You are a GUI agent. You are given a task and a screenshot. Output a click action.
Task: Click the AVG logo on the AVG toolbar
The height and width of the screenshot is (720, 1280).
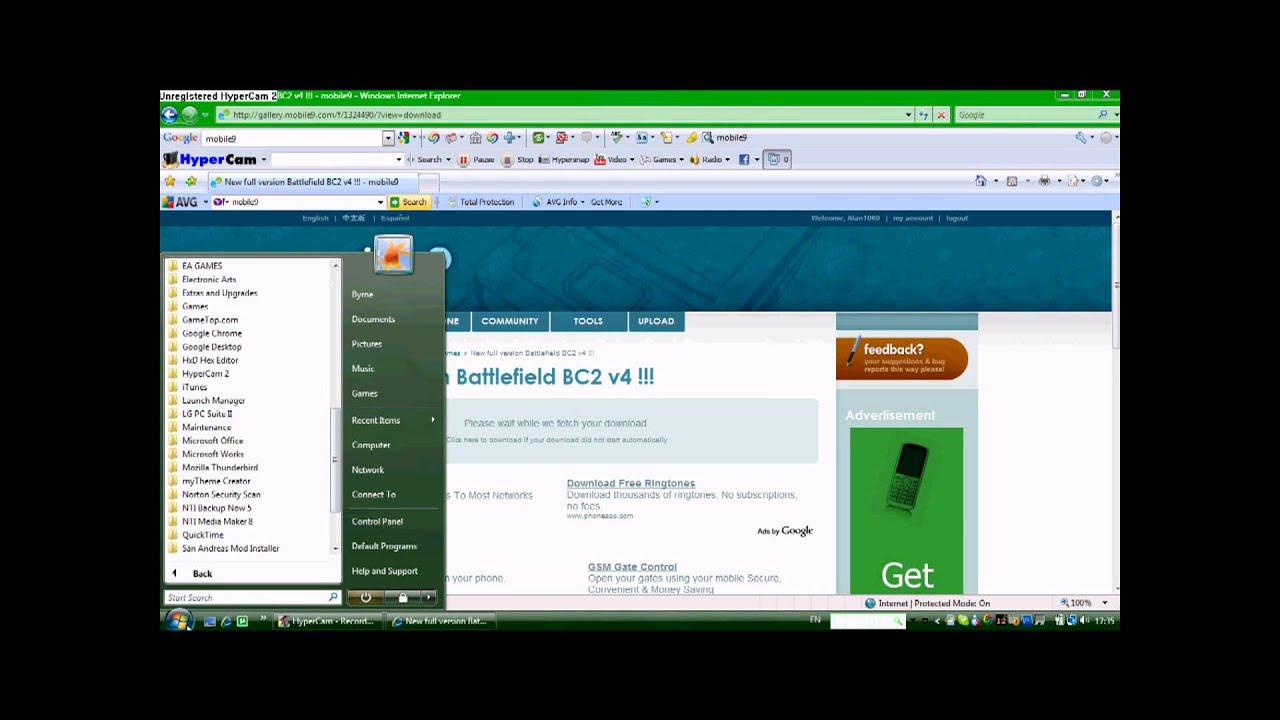181,202
